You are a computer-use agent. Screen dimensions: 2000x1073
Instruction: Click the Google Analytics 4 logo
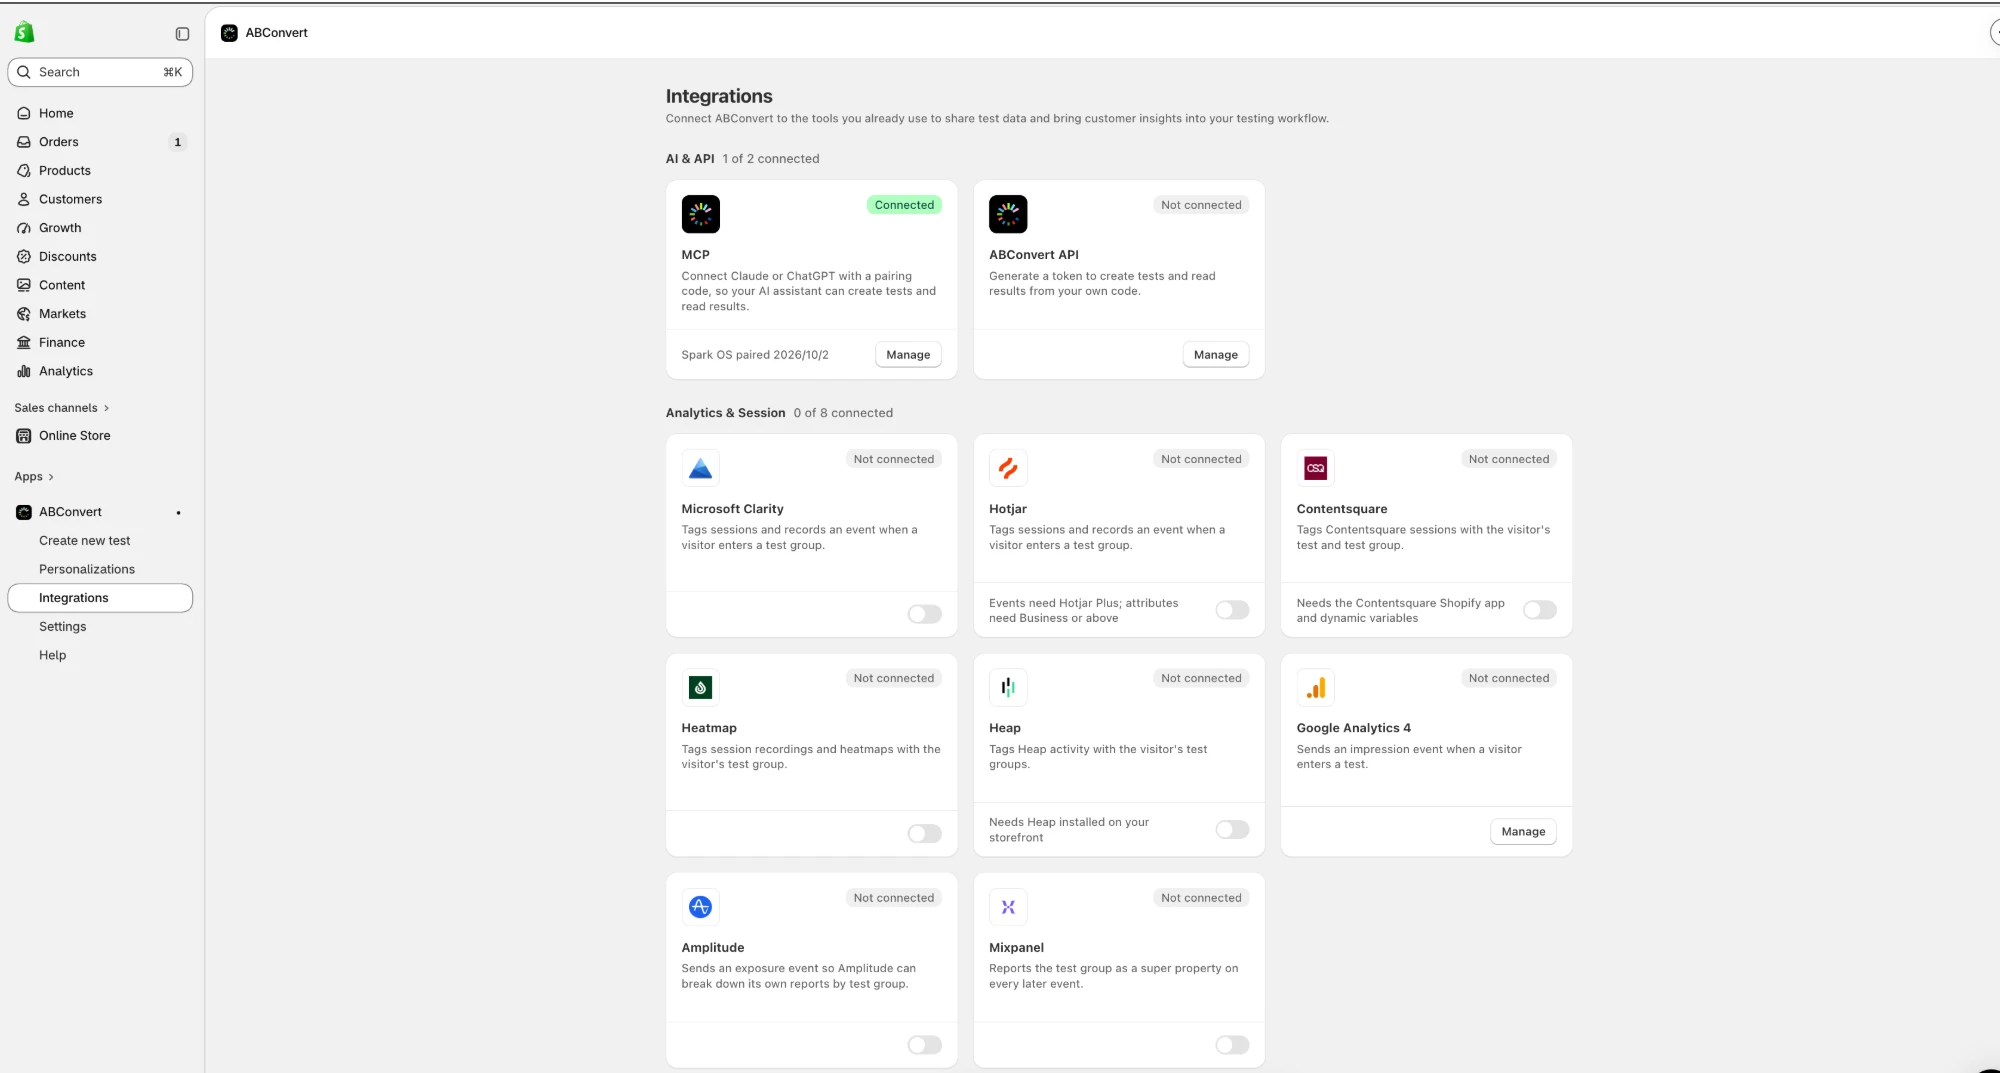click(x=1316, y=687)
